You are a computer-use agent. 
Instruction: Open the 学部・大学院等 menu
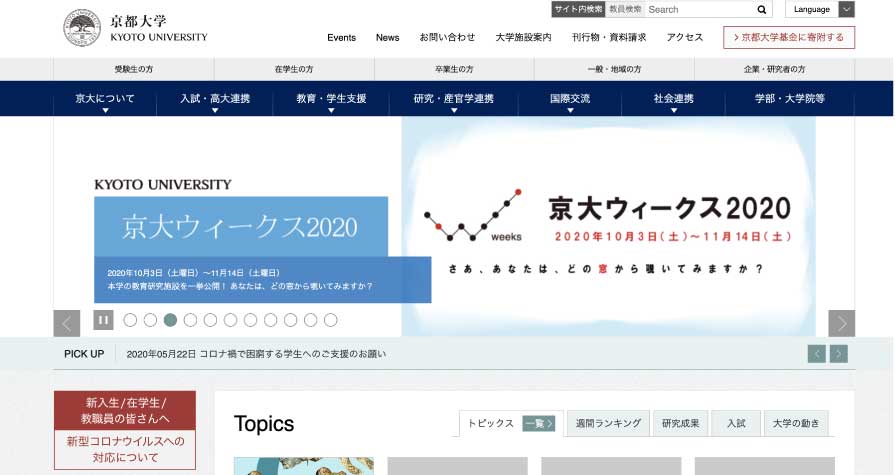click(790, 99)
